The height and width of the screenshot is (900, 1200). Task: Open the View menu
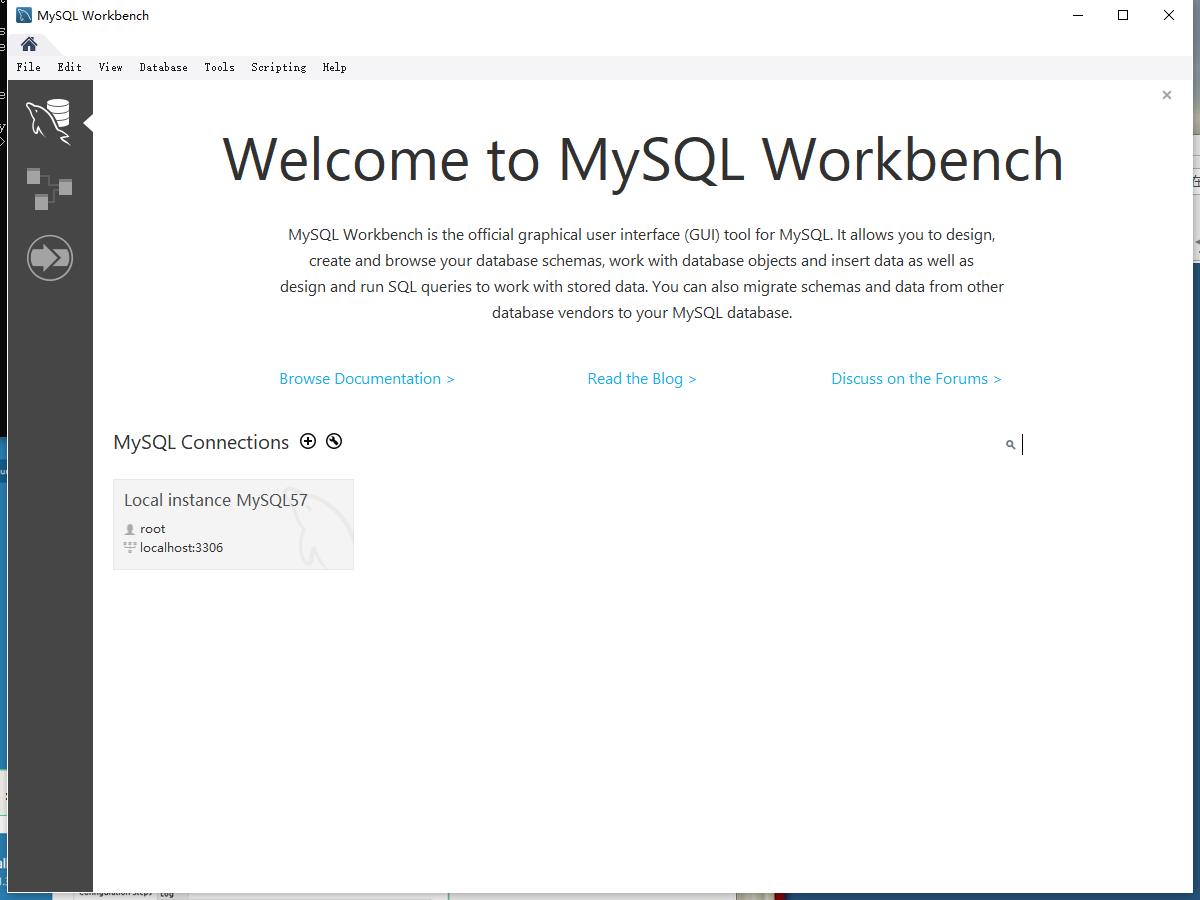pyautogui.click(x=110, y=67)
